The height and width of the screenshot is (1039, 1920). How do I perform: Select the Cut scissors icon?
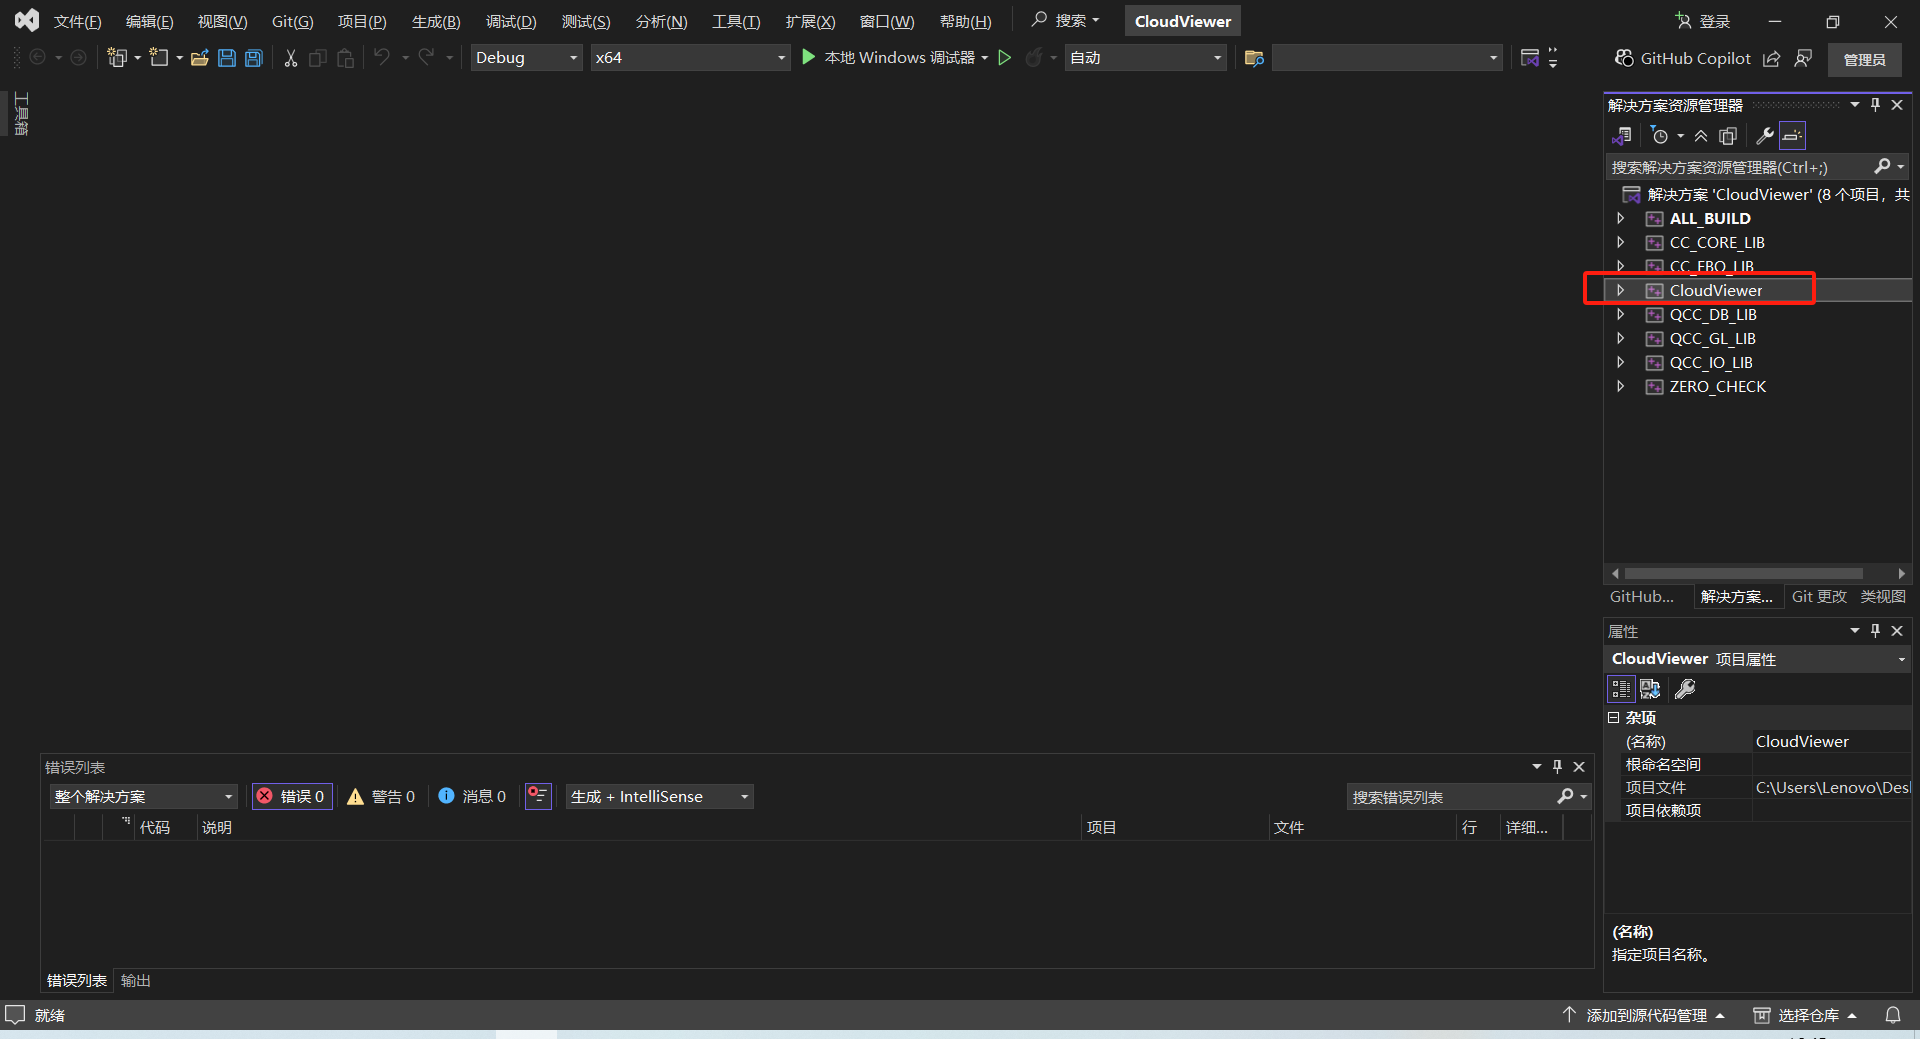(x=290, y=57)
